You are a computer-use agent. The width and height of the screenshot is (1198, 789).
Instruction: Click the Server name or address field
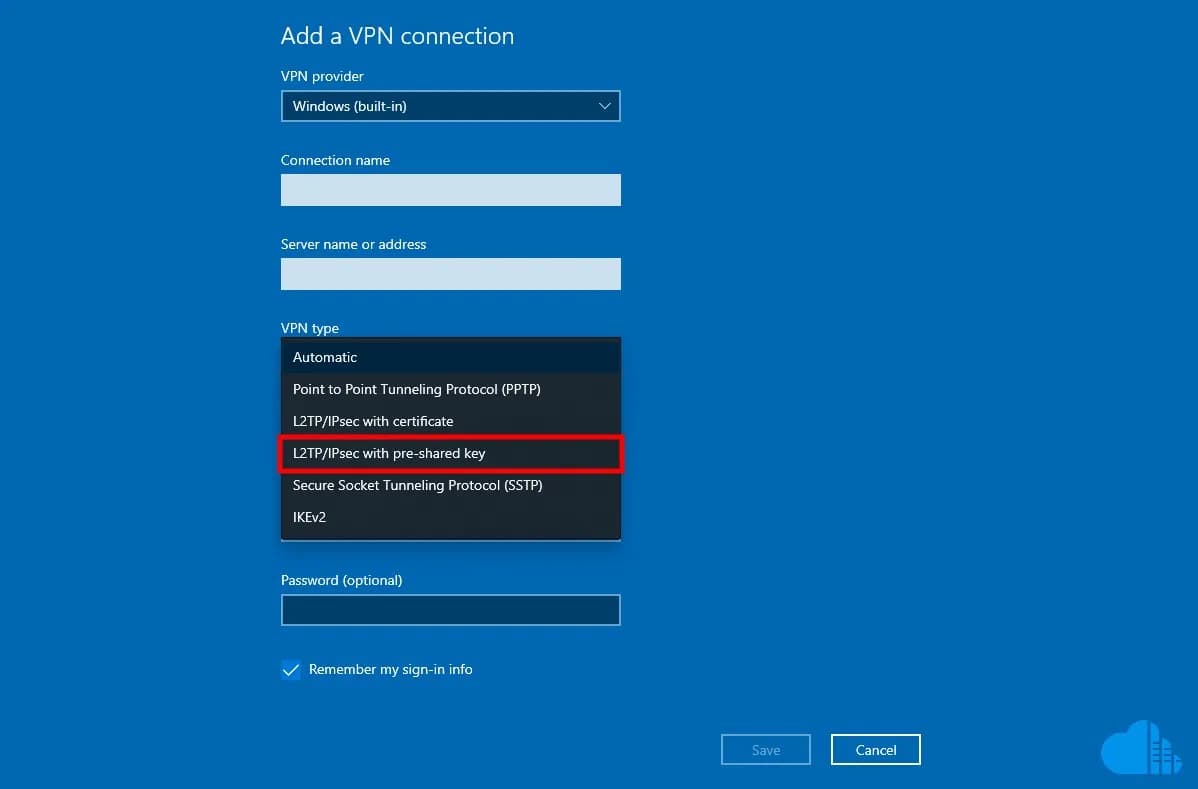click(x=450, y=274)
